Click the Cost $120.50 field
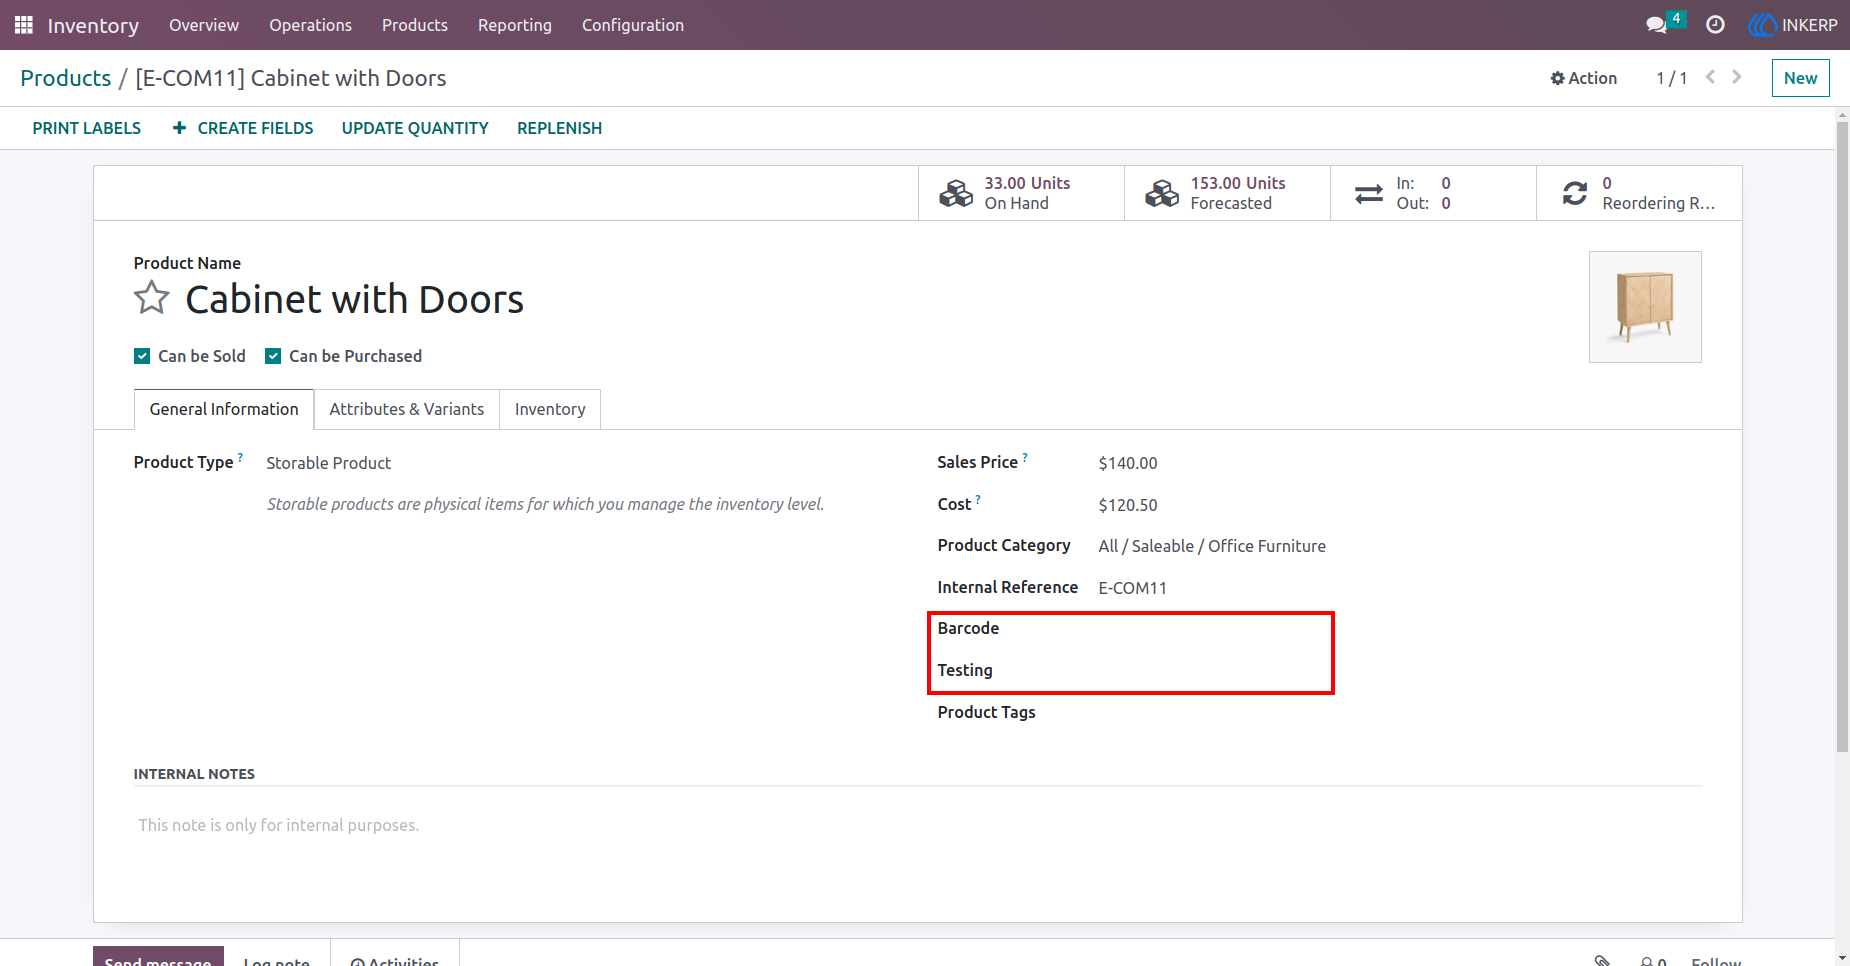Image resolution: width=1850 pixels, height=966 pixels. pyautogui.click(x=1128, y=505)
